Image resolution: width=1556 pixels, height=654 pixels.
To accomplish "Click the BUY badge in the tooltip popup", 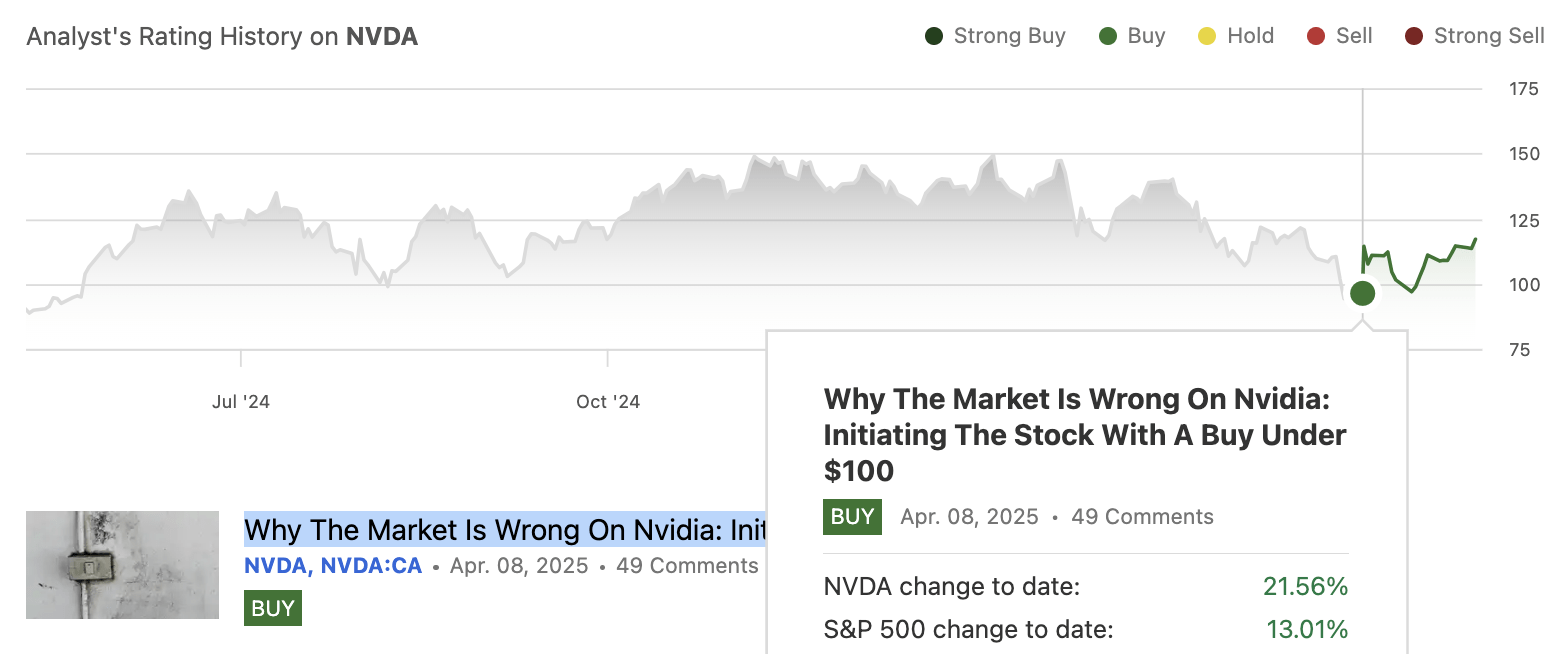I will (x=852, y=516).
